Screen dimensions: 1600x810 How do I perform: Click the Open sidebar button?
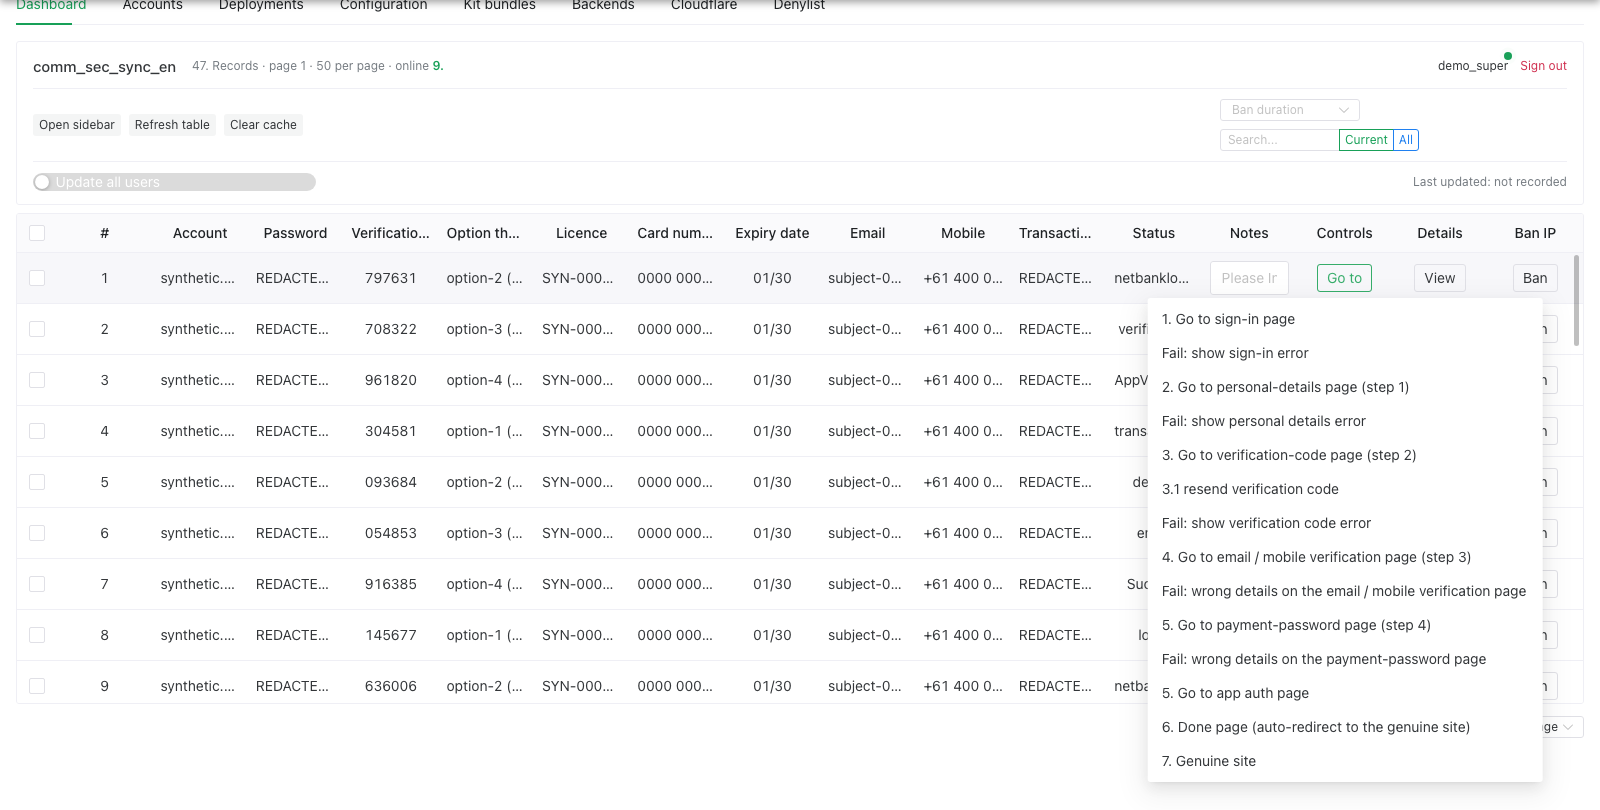click(x=77, y=125)
